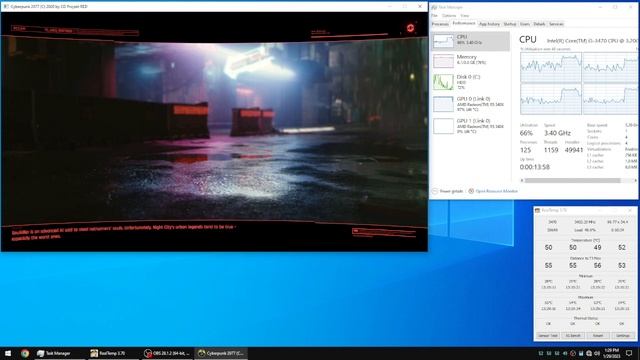The width and height of the screenshot is (640, 360).
Task: Select Disk 0 (C:) performance entry
Action: [470, 82]
